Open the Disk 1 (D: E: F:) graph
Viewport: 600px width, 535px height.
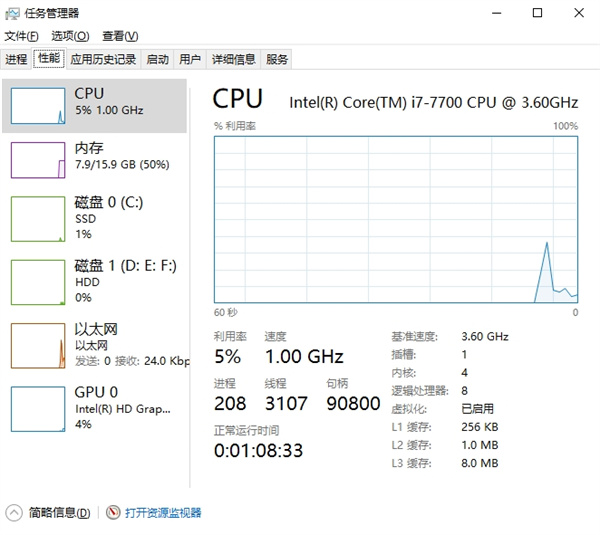(37, 282)
